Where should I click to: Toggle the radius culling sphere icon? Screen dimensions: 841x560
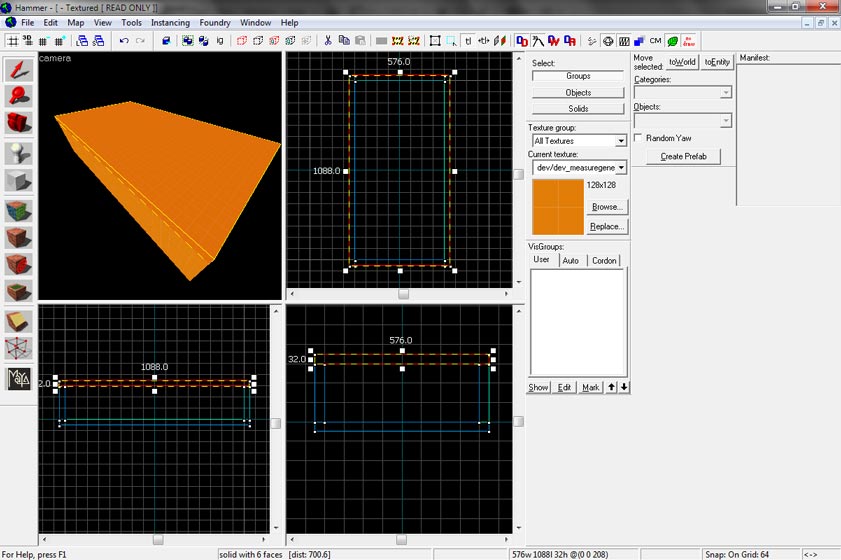point(608,41)
